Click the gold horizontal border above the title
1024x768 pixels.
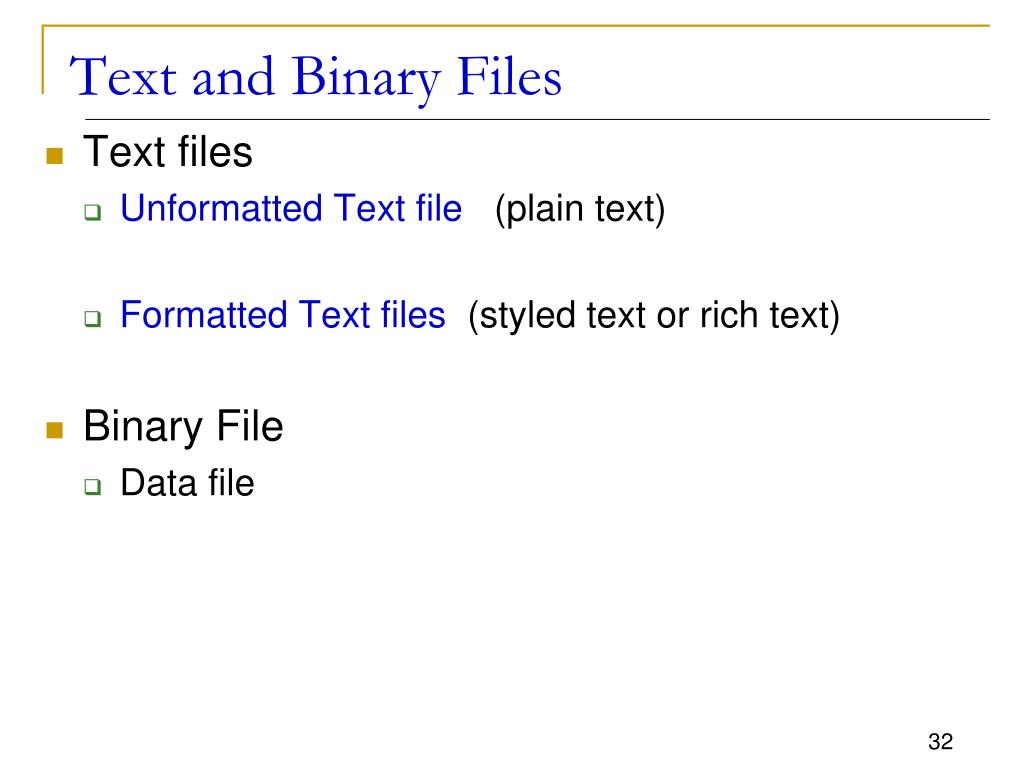516,26
